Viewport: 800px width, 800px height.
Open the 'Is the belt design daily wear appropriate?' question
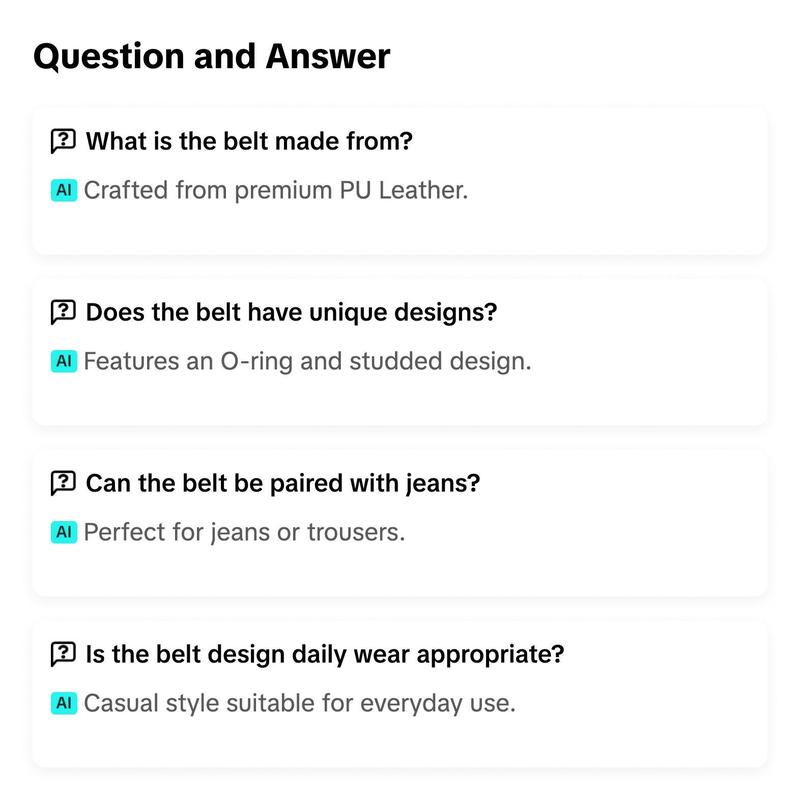[x=325, y=654]
